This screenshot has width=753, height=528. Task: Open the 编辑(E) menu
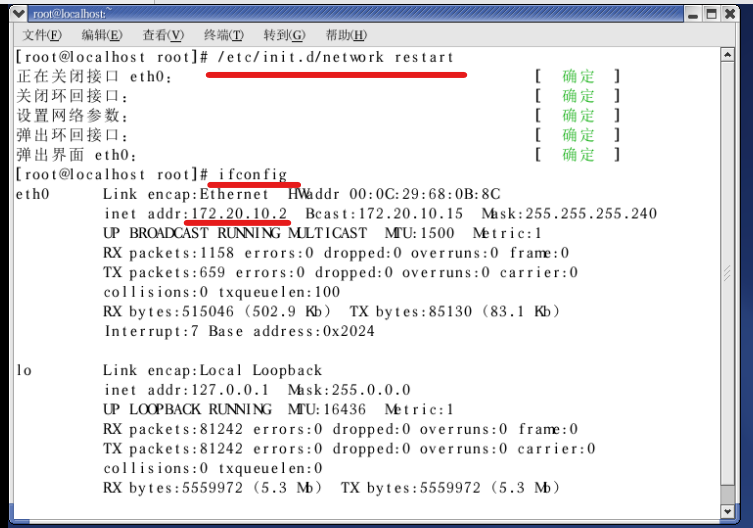pyautogui.click(x=102, y=35)
